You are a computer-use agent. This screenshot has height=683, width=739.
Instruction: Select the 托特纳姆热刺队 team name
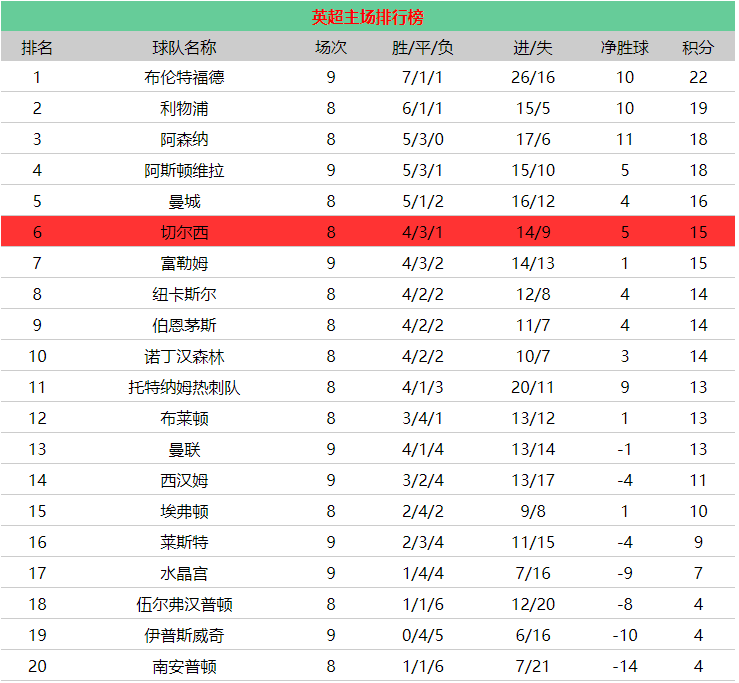tap(184, 387)
